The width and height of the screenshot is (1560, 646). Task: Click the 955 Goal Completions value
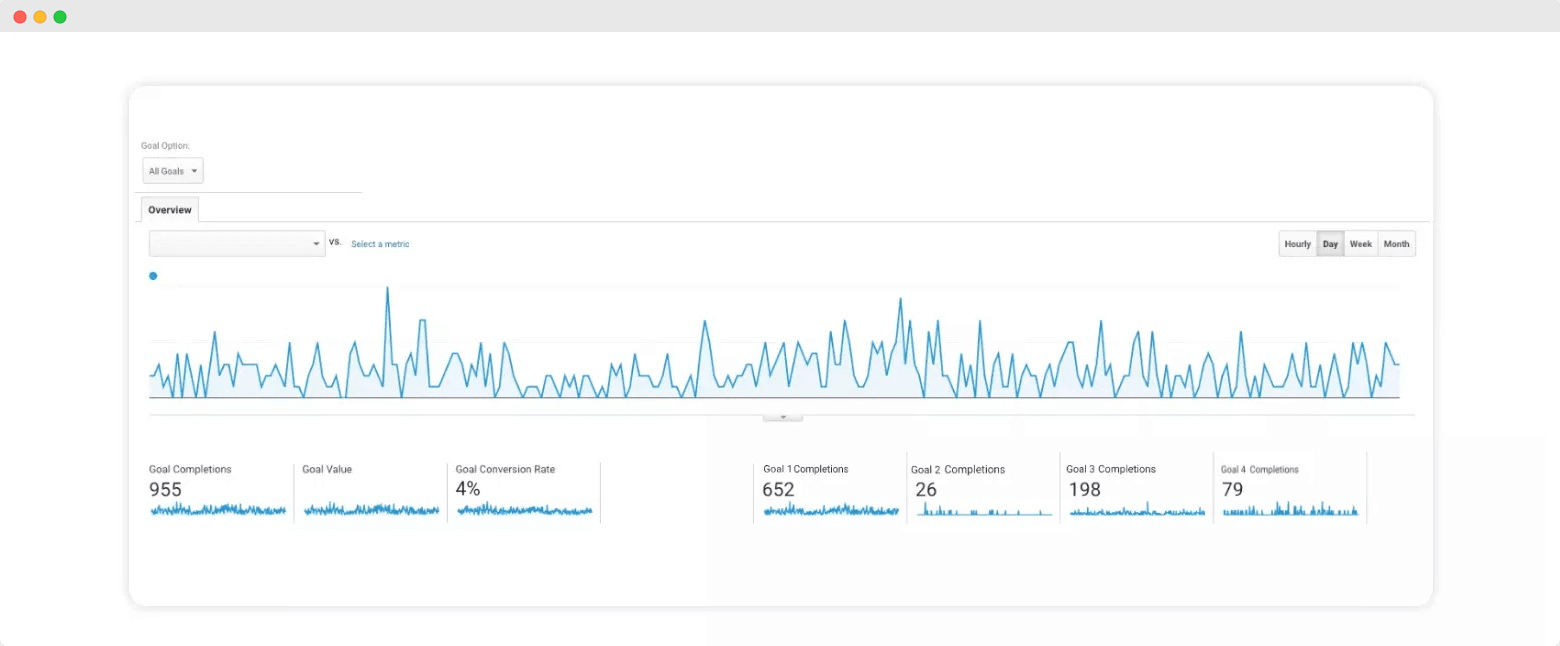point(165,489)
